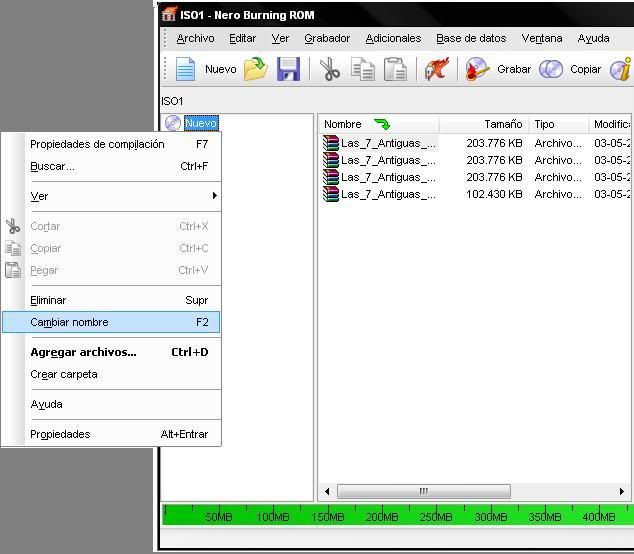Choose Propiedades in context menu
This screenshot has height=554, width=634.
click(x=111, y=434)
